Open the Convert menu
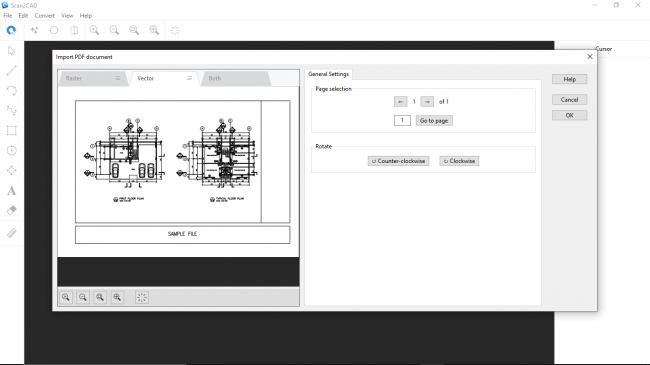Screen dimensions: 650x365 tap(44, 15)
